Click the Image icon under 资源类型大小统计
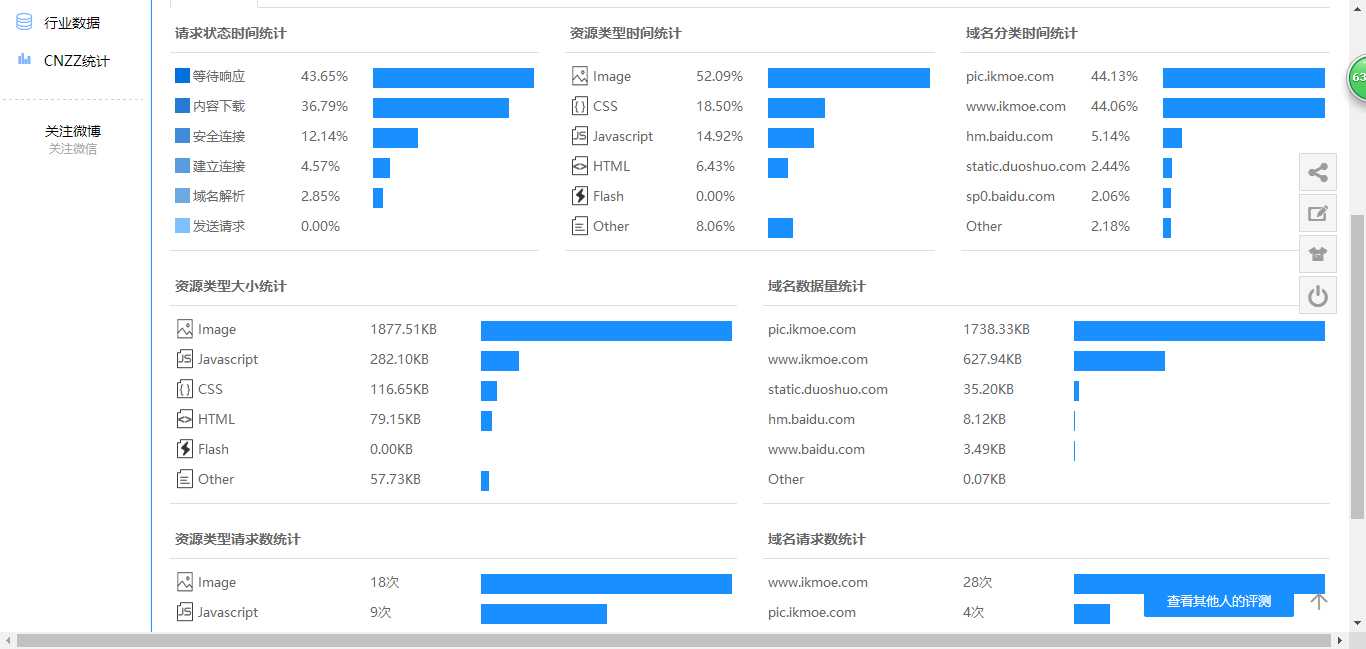The image size is (1366, 649). [185, 329]
